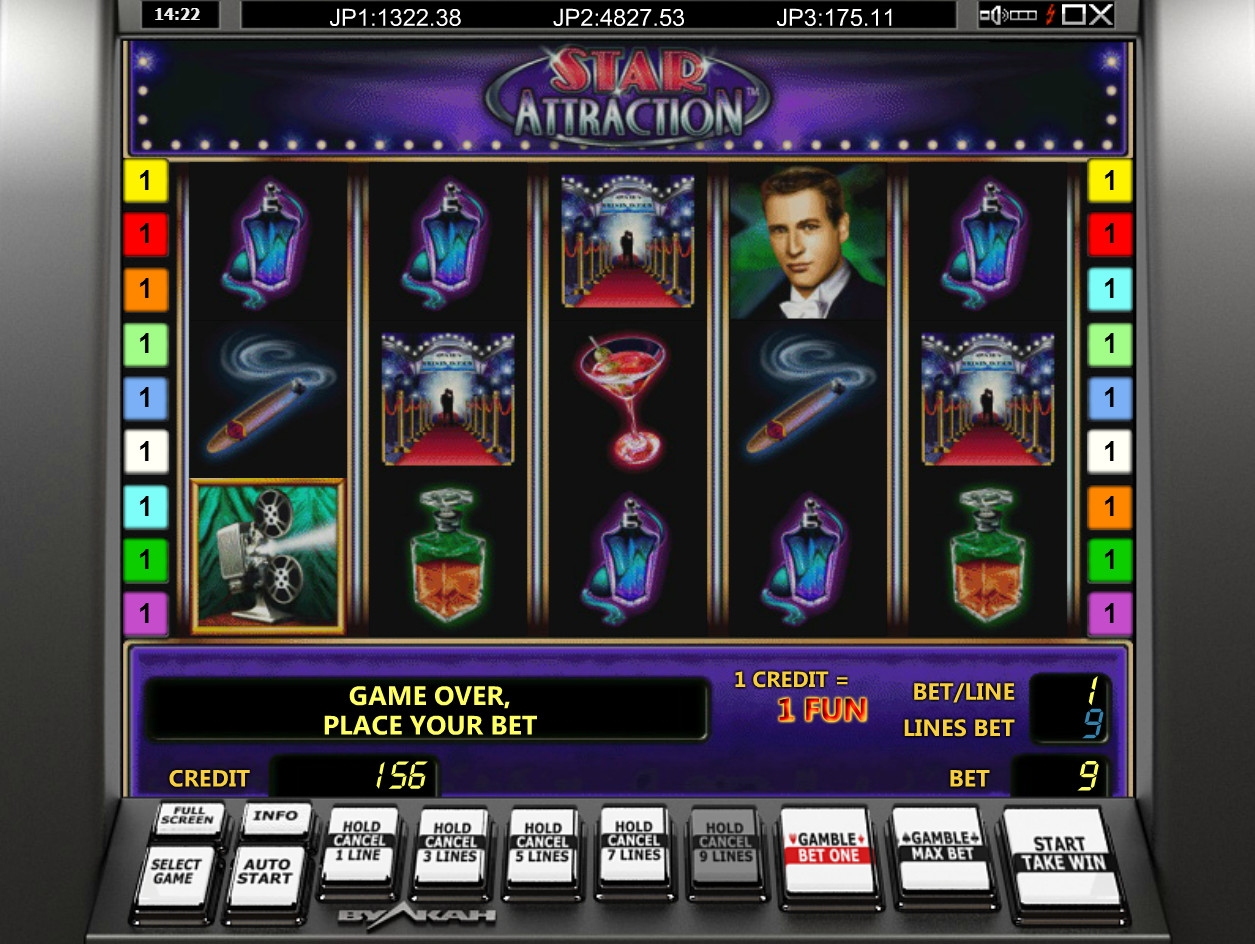This screenshot has width=1255, height=944.
Task: Click the green whiskey decanter on the second reel
Action: pyautogui.click(x=447, y=555)
